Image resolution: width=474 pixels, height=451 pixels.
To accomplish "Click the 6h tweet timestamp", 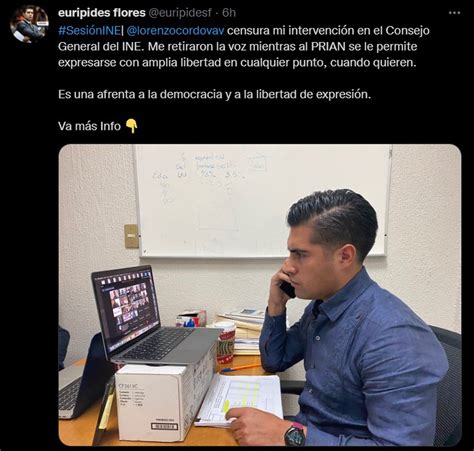I will pos(229,13).
